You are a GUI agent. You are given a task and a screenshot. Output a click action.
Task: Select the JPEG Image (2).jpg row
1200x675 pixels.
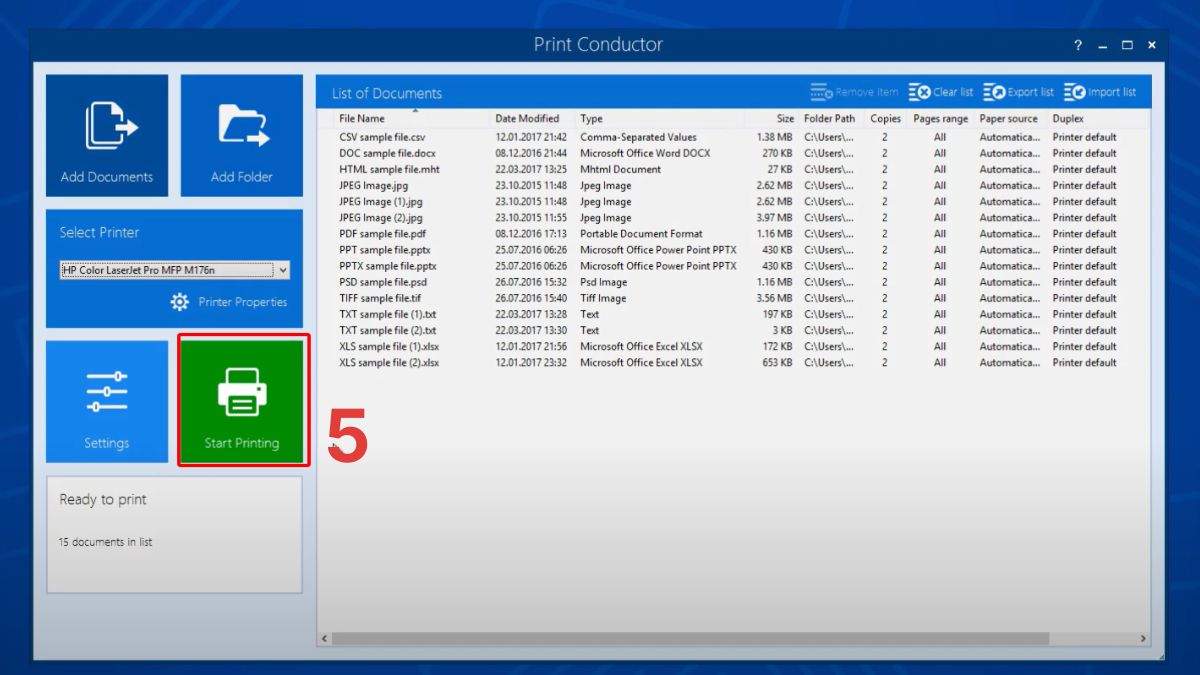coord(735,217)
